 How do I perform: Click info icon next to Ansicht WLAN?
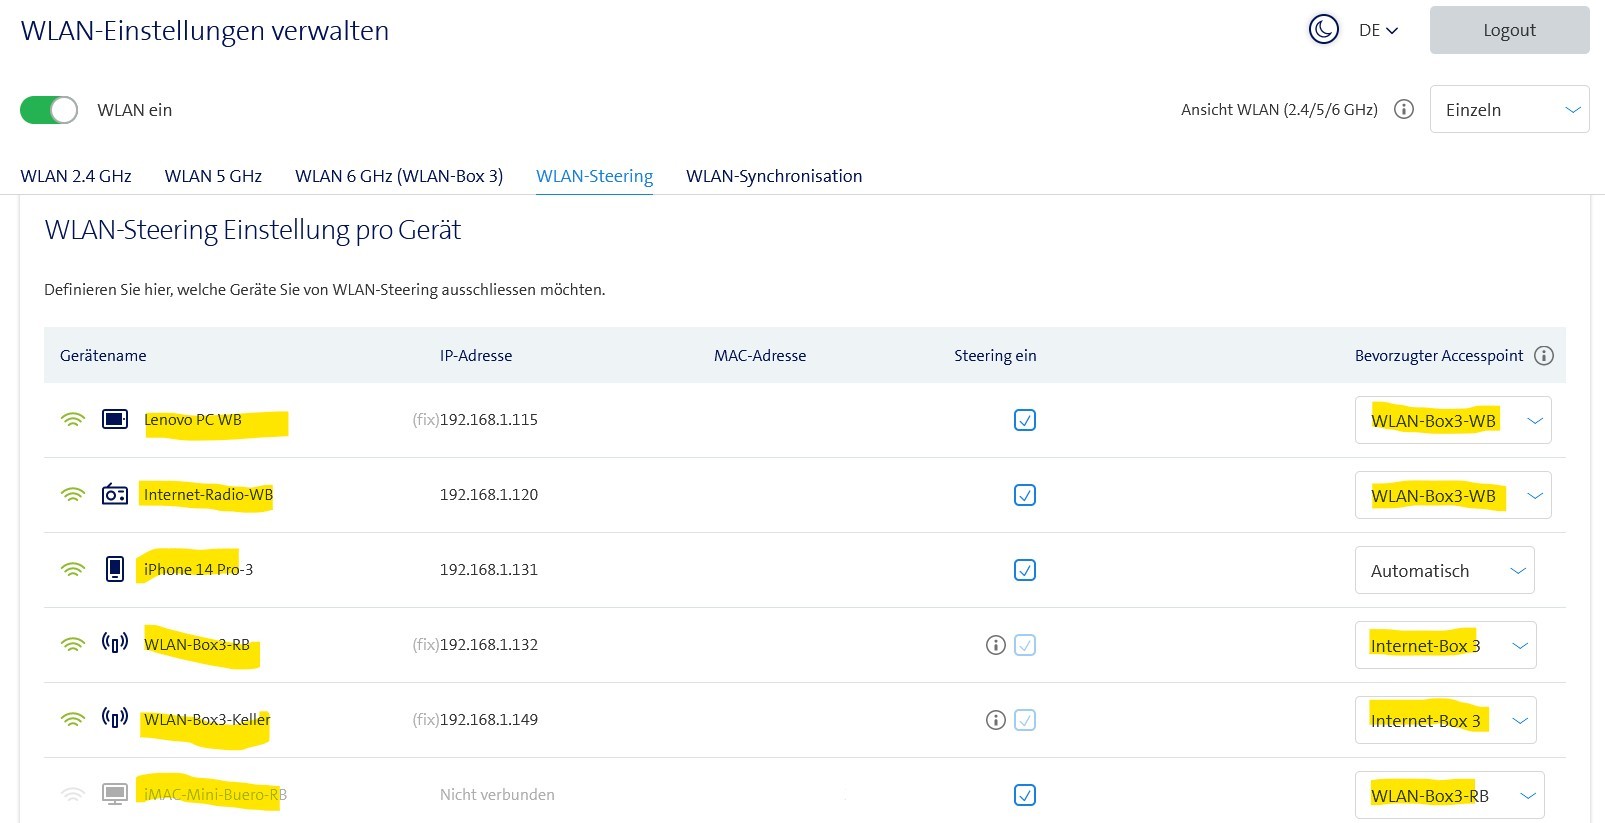pos(1404,109)
